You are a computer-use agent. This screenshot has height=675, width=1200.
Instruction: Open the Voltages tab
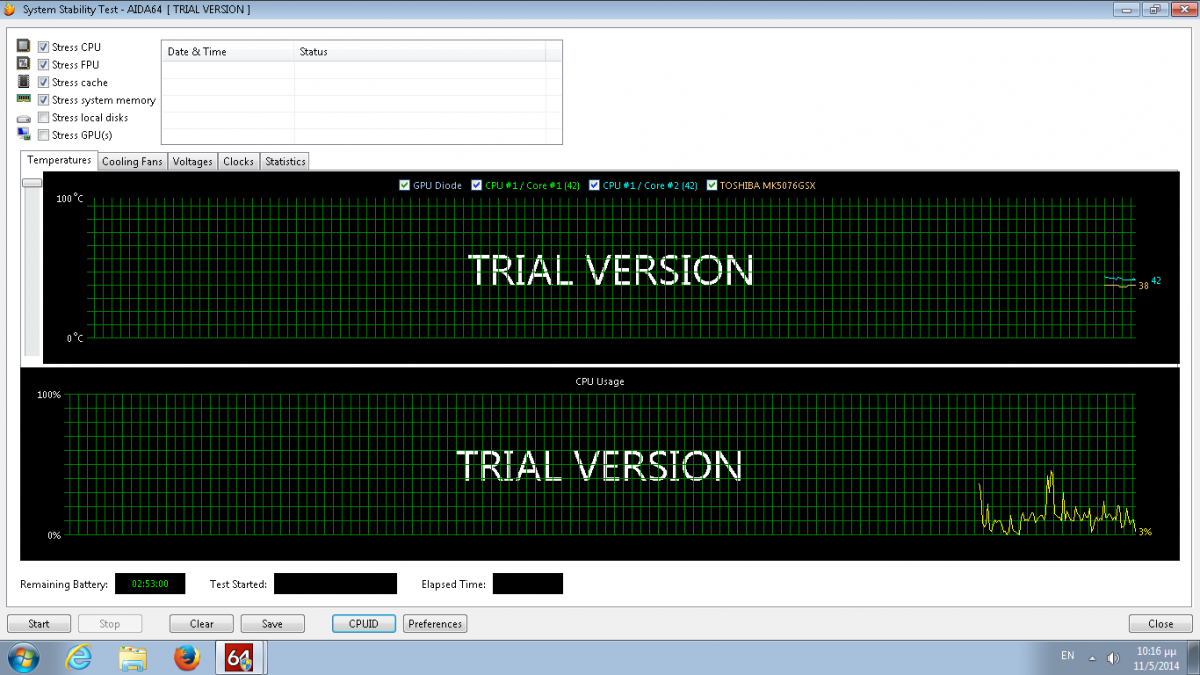click(x=193, y=161)
